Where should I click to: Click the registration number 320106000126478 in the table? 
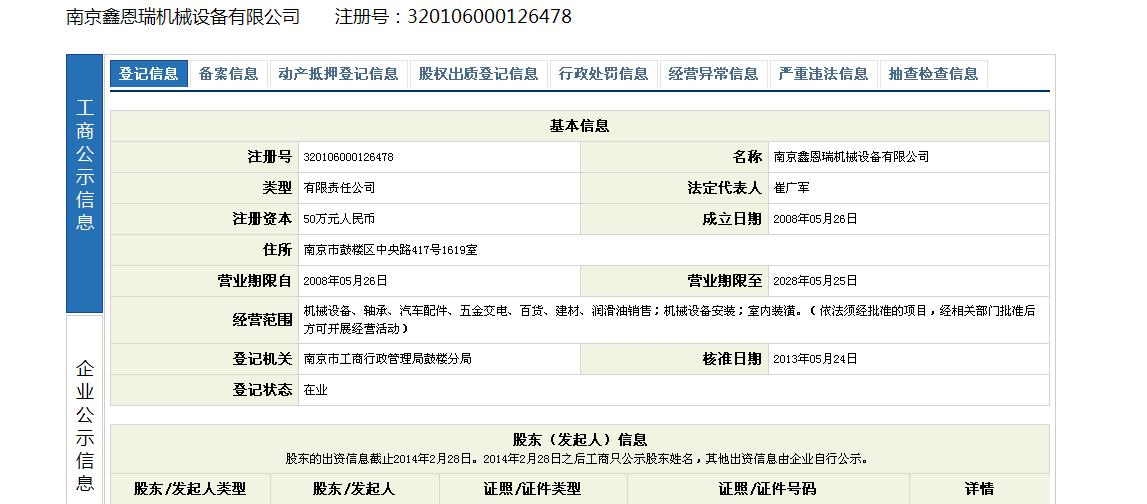coord(348,157)
